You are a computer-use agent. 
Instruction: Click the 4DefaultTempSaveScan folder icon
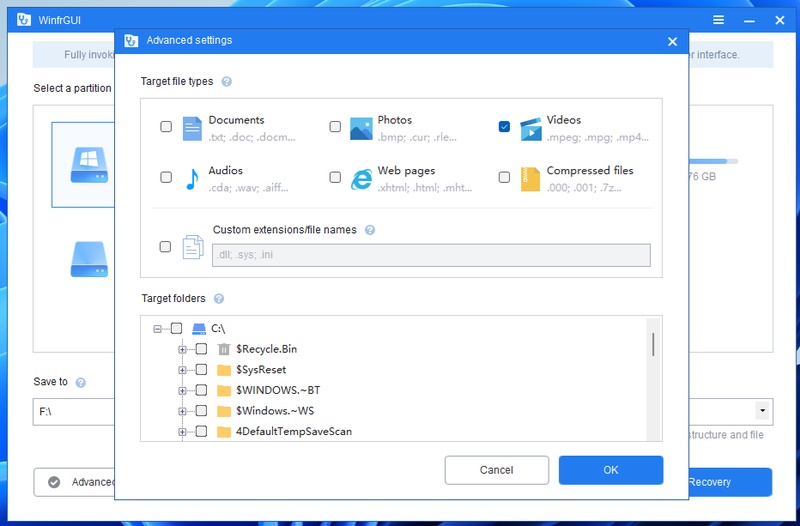pyautogui.click(x=224, y=432)
